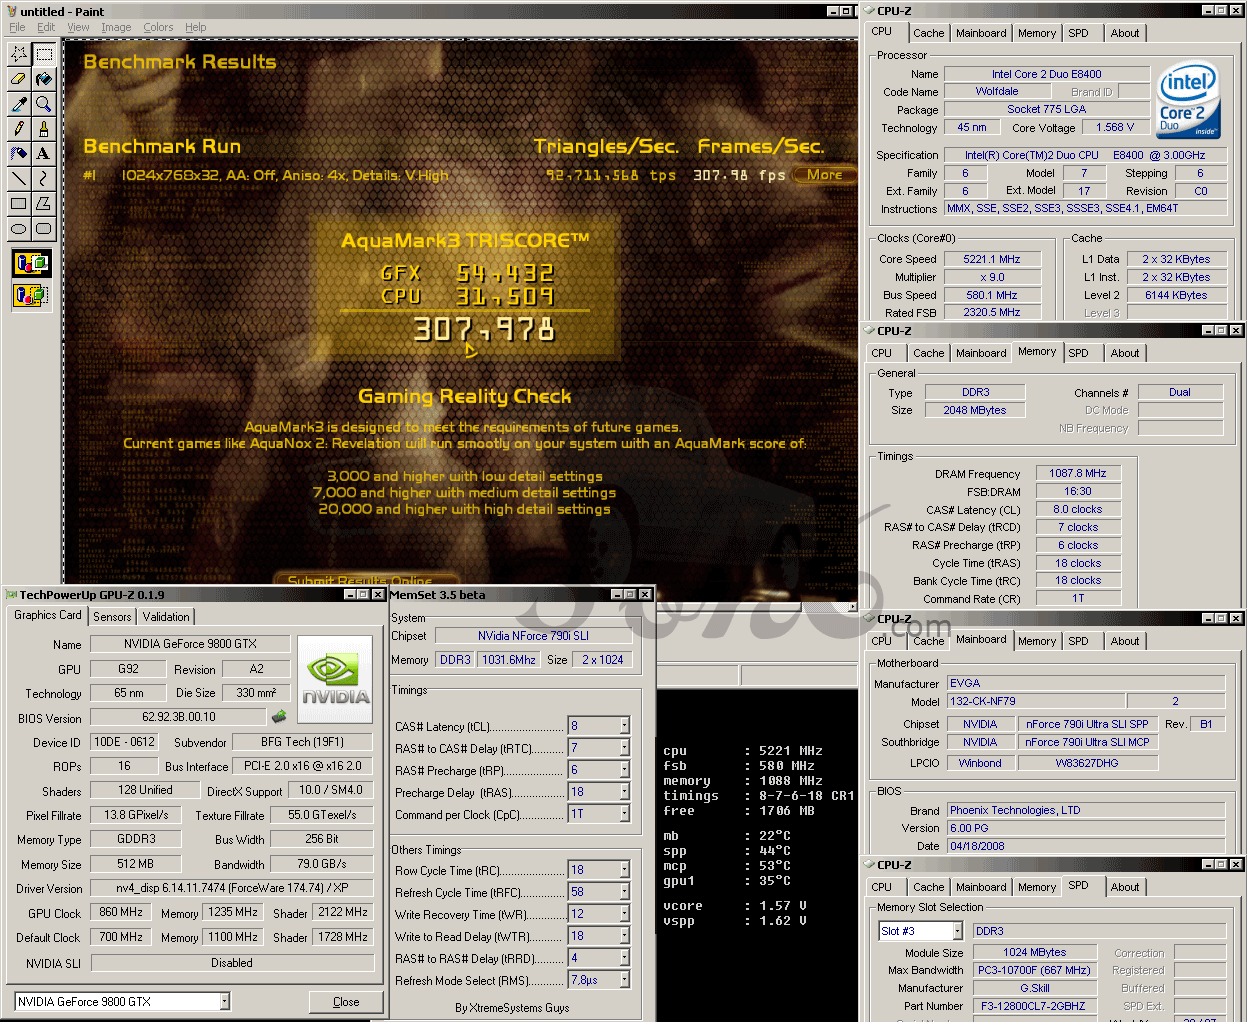Click the More button in AquaMark results

tap(825, 175)
